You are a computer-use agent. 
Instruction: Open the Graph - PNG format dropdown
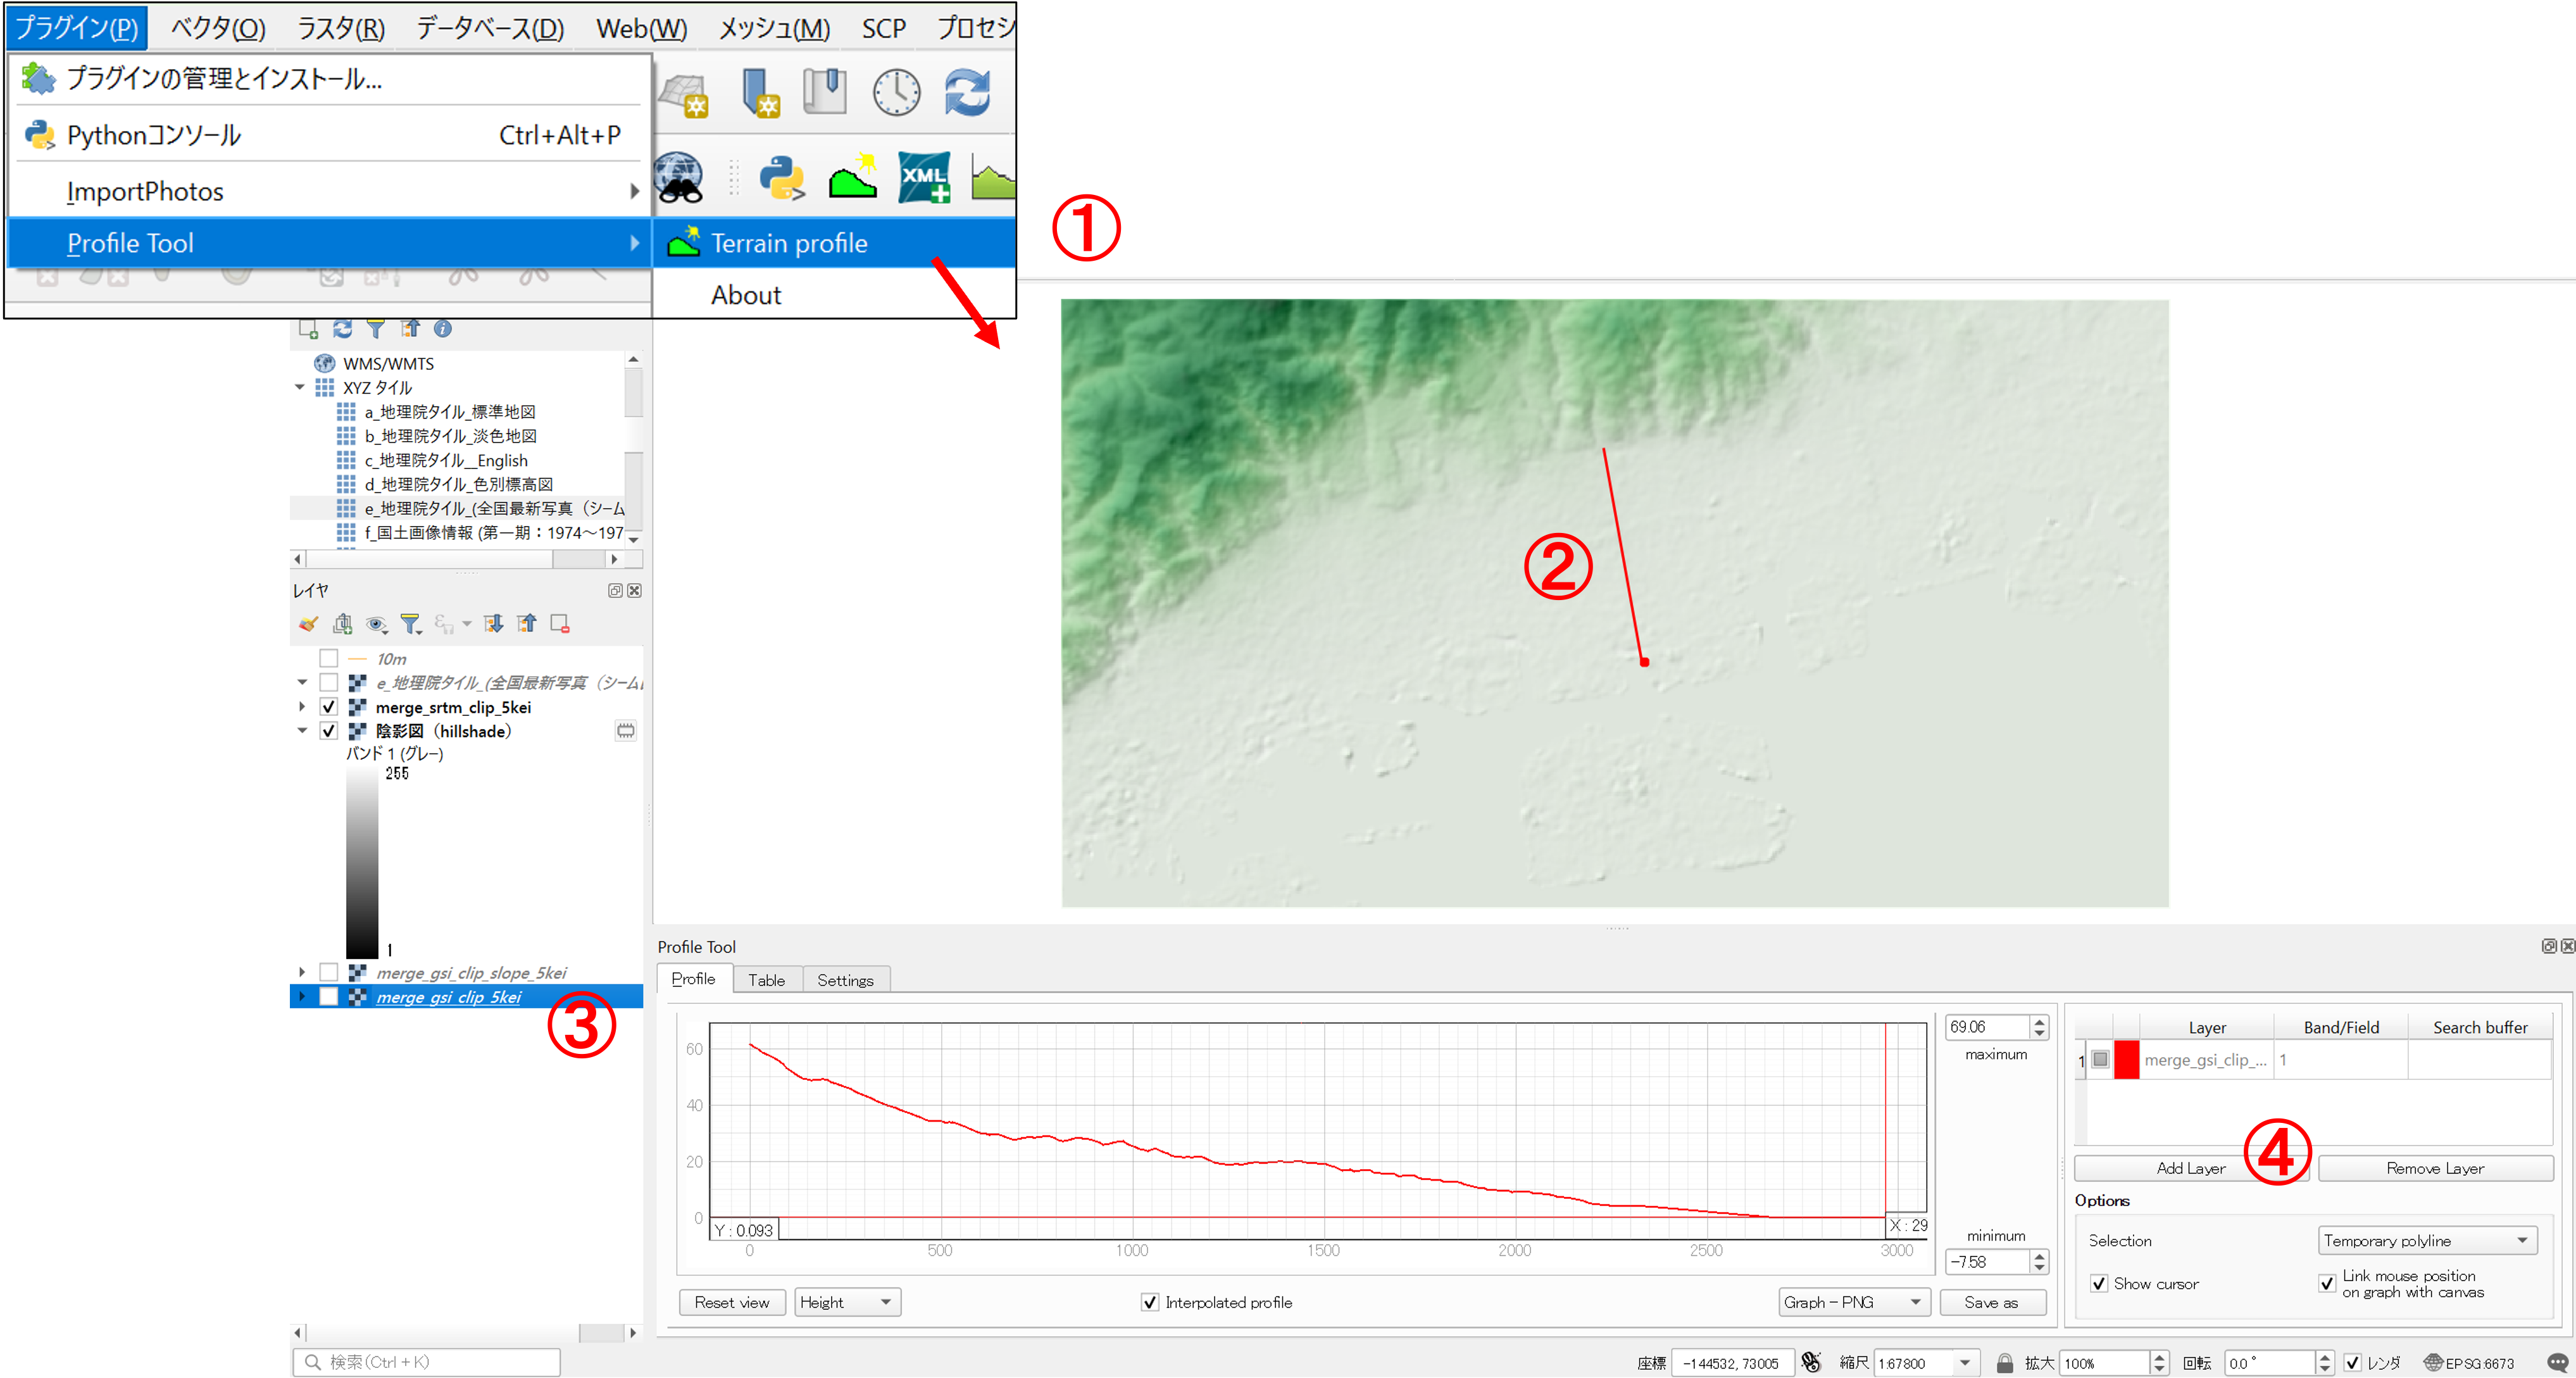pos(1852,1302)
